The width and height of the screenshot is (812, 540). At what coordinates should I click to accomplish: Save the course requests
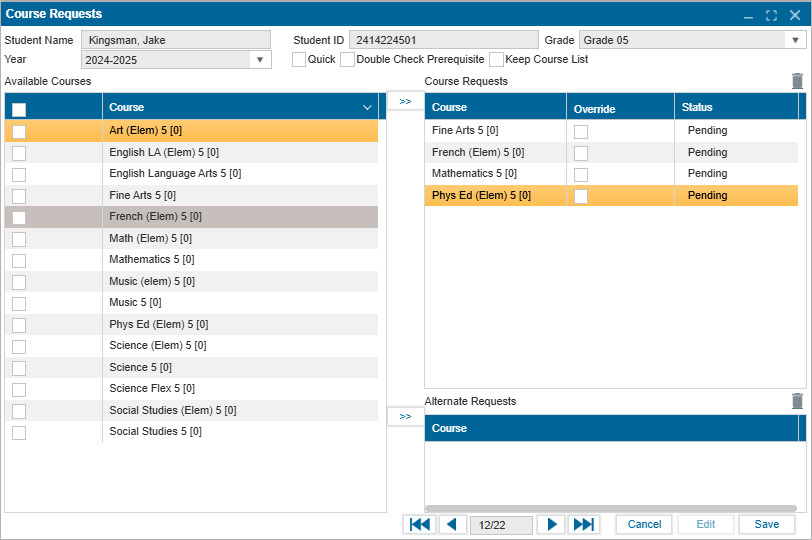[x=767, y=525]
